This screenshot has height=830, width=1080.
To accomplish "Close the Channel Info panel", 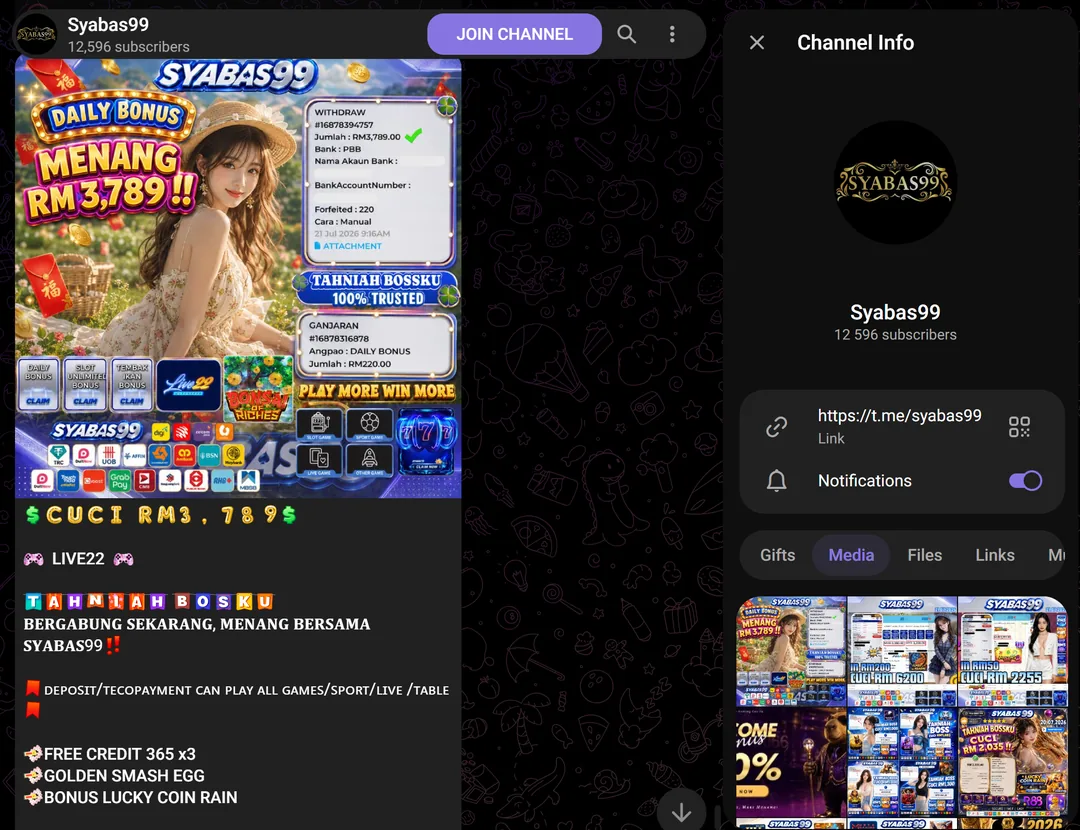I will (x=756, y=43).
